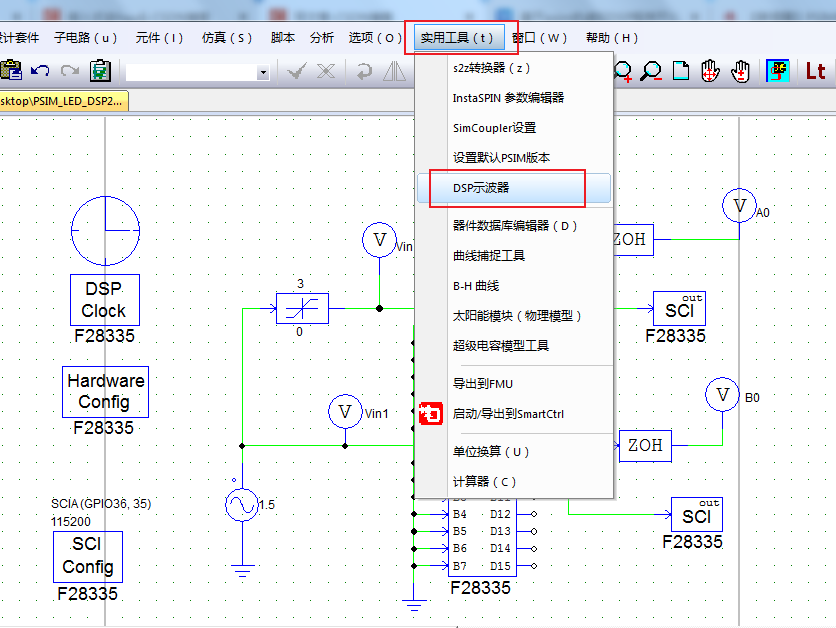Open the element search combo box dropdown

(x=263, y=72)
